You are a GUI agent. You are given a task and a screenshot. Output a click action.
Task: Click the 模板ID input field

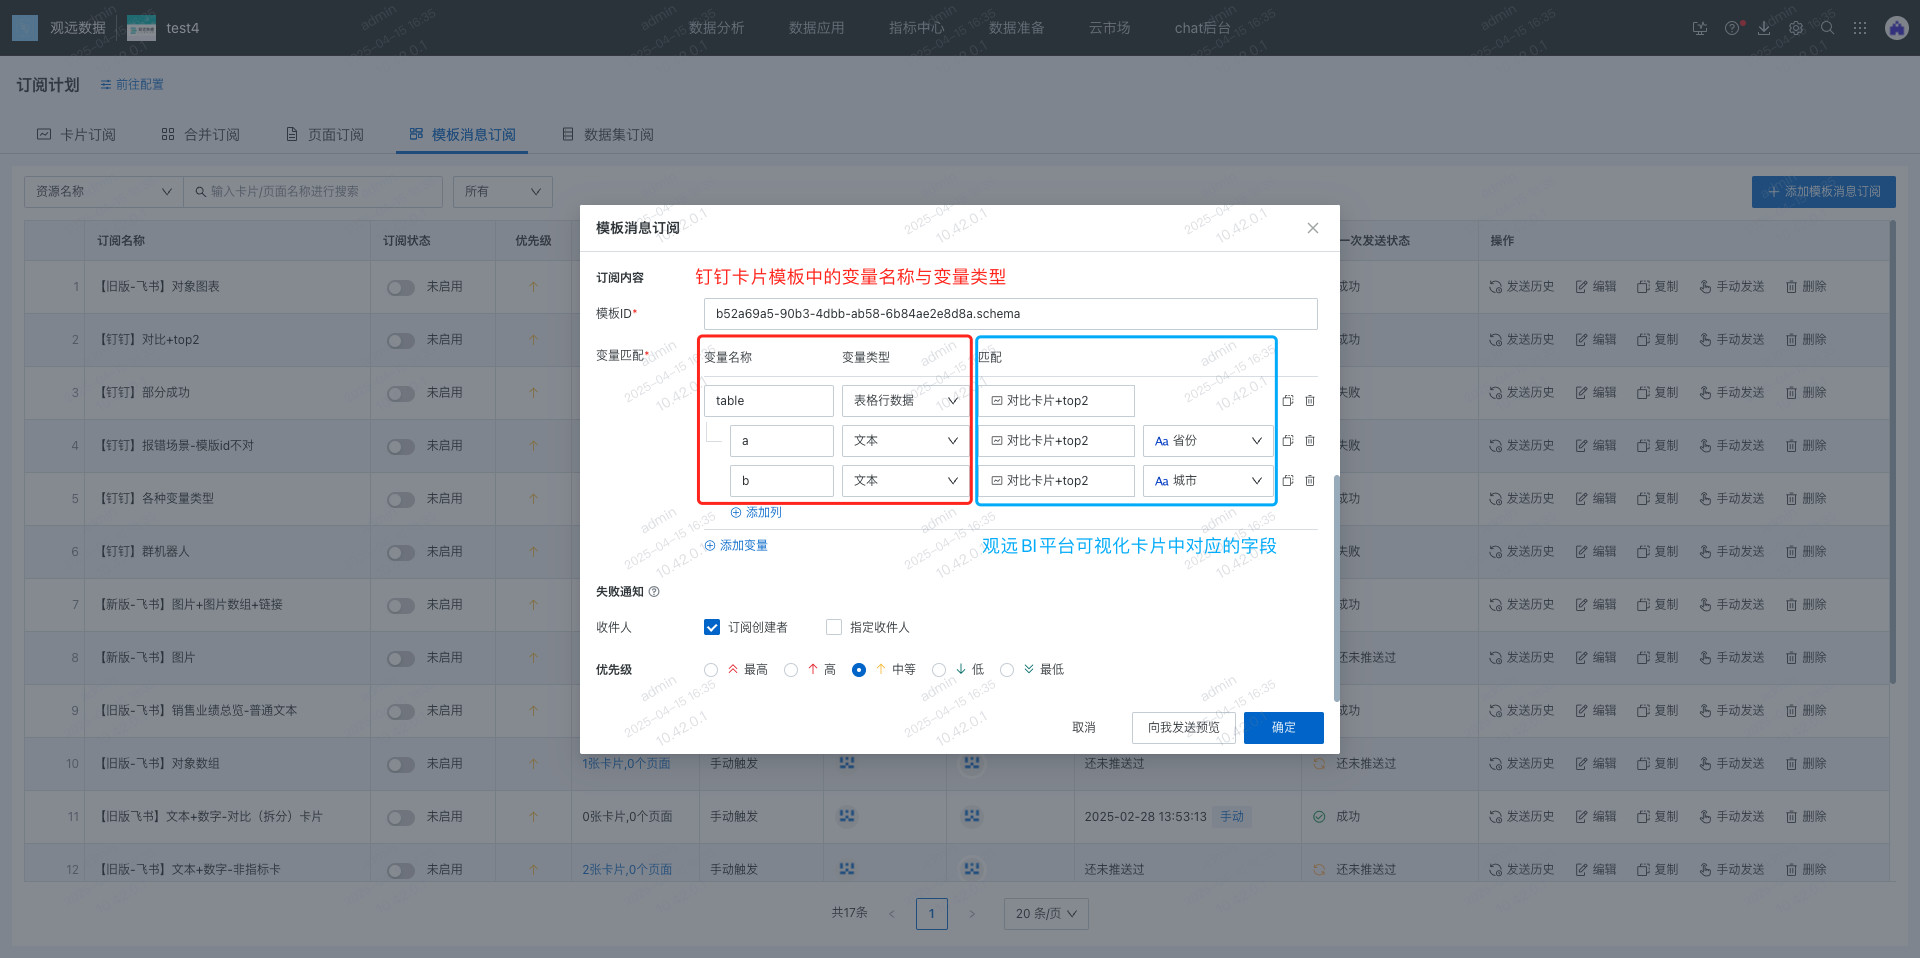[1010, 314]
